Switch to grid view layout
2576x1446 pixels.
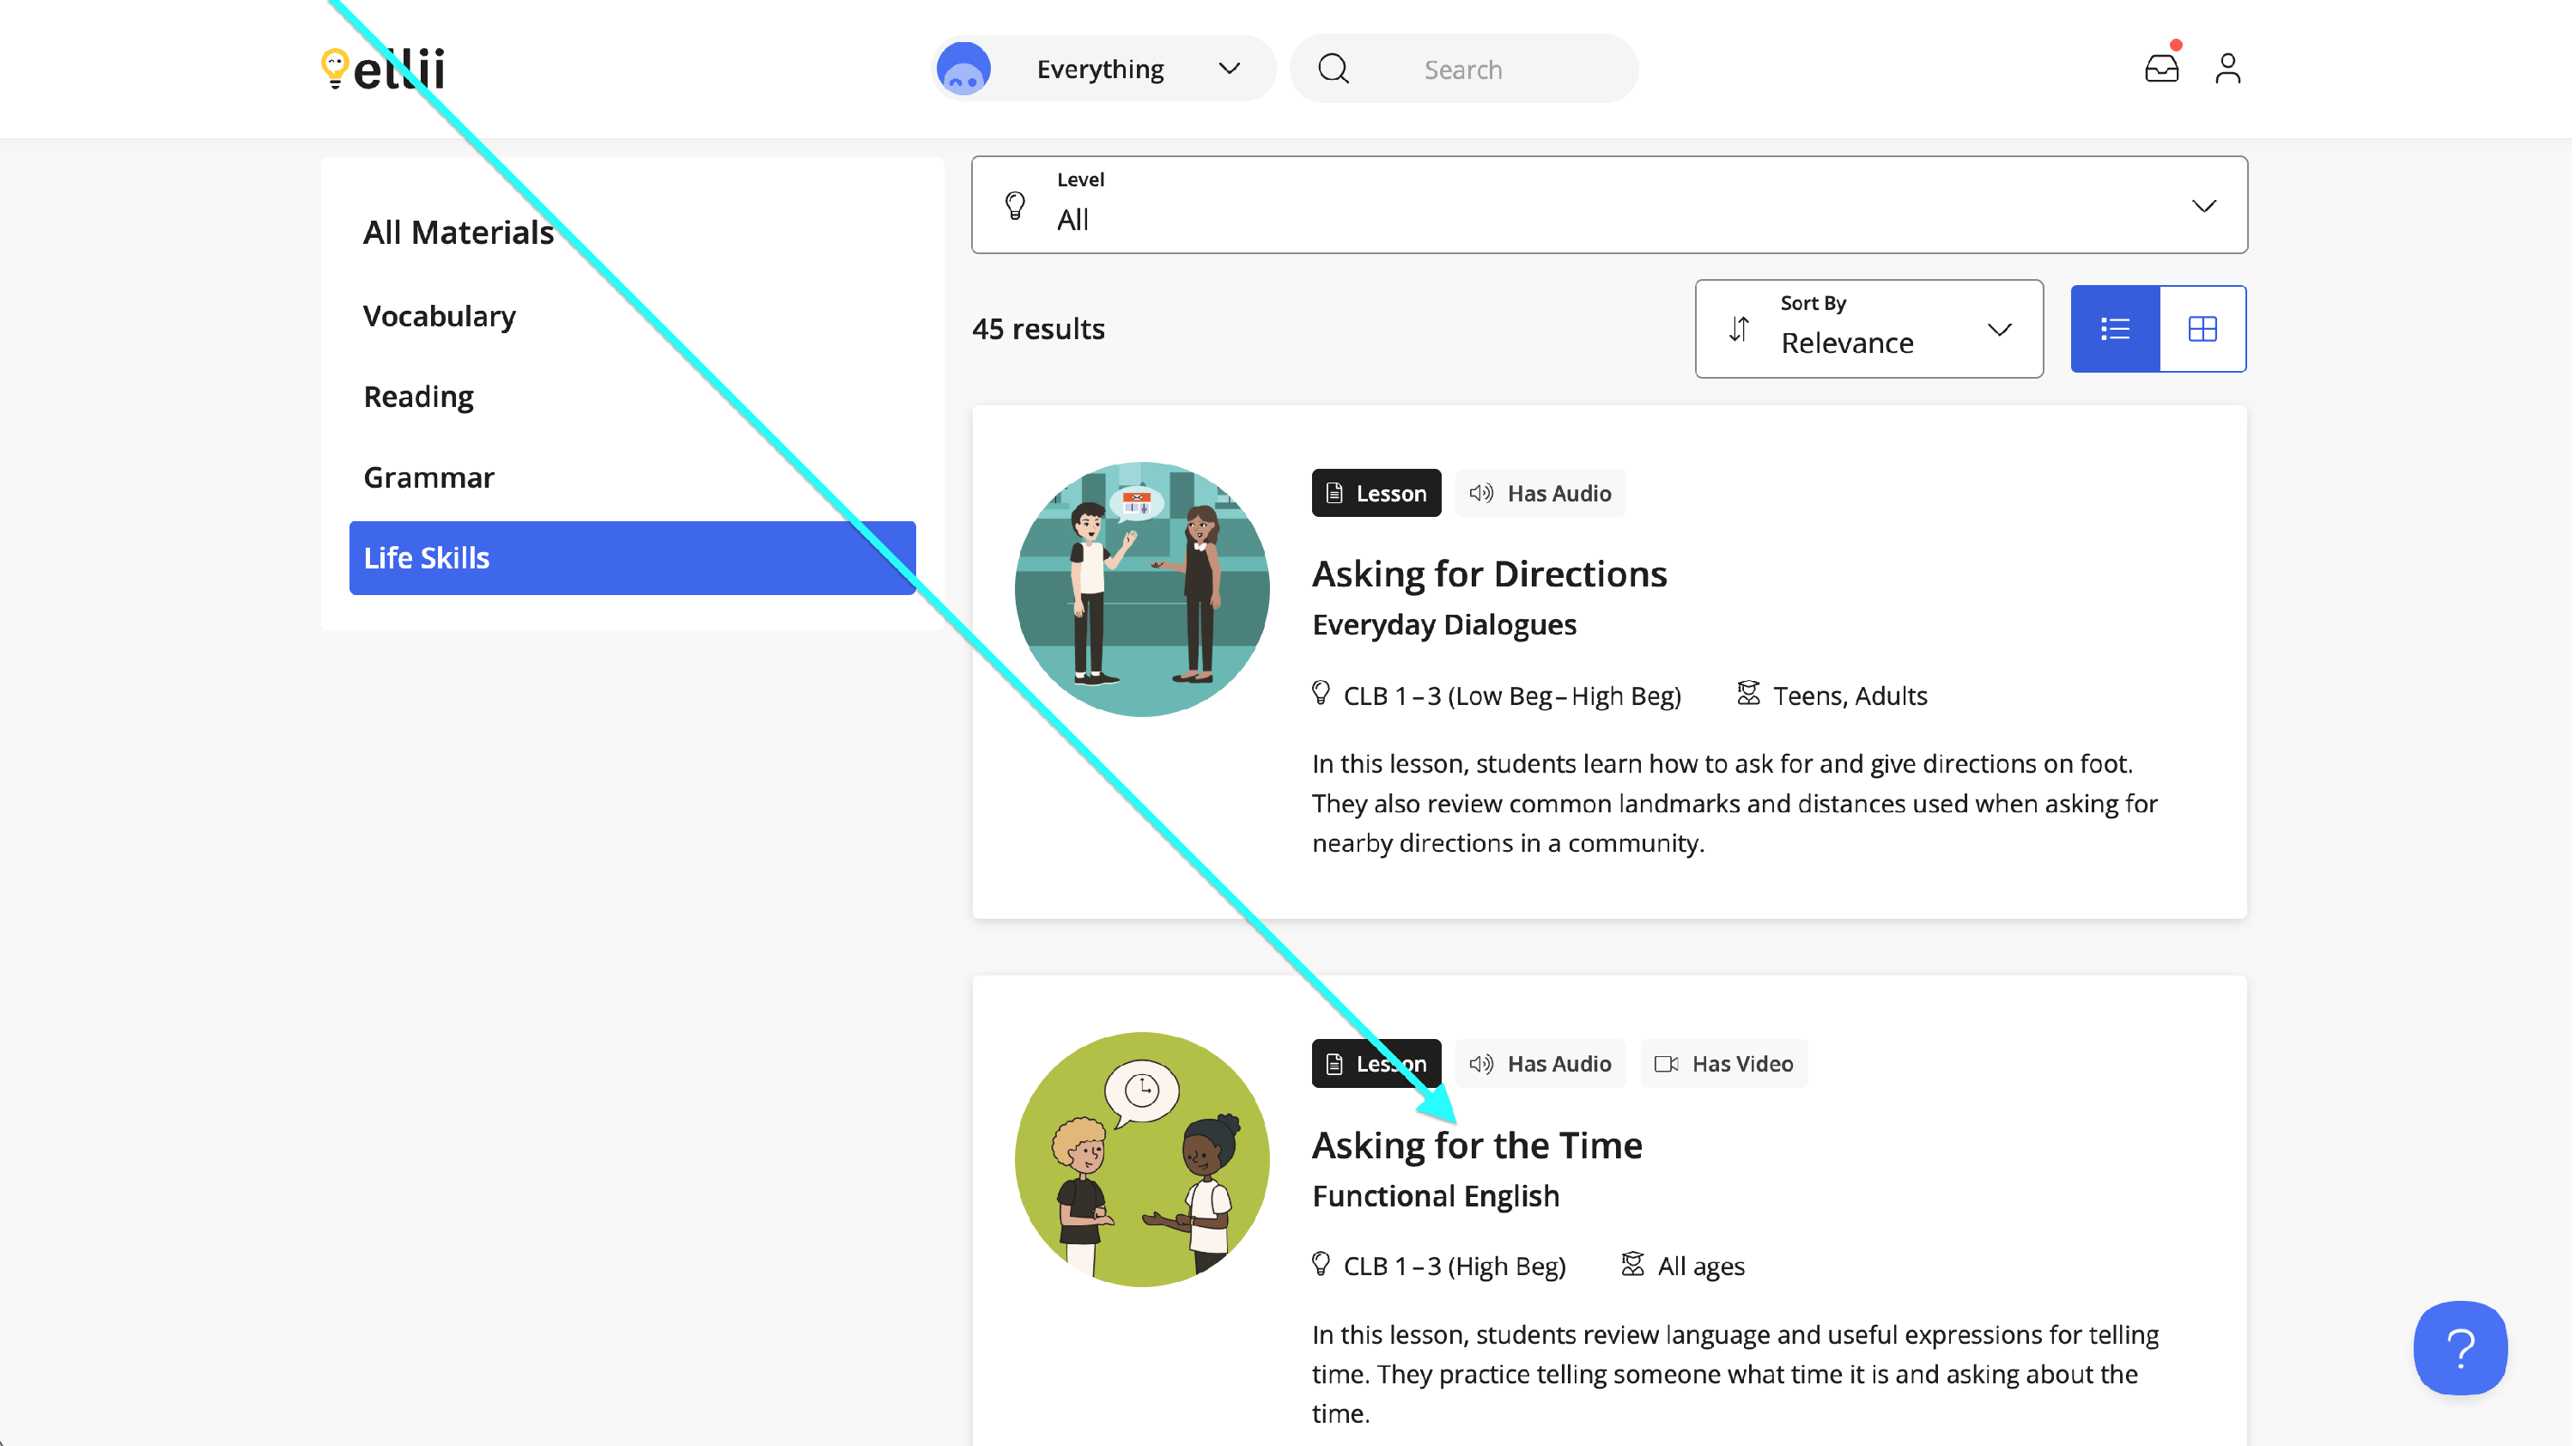tap(2202, 329)
